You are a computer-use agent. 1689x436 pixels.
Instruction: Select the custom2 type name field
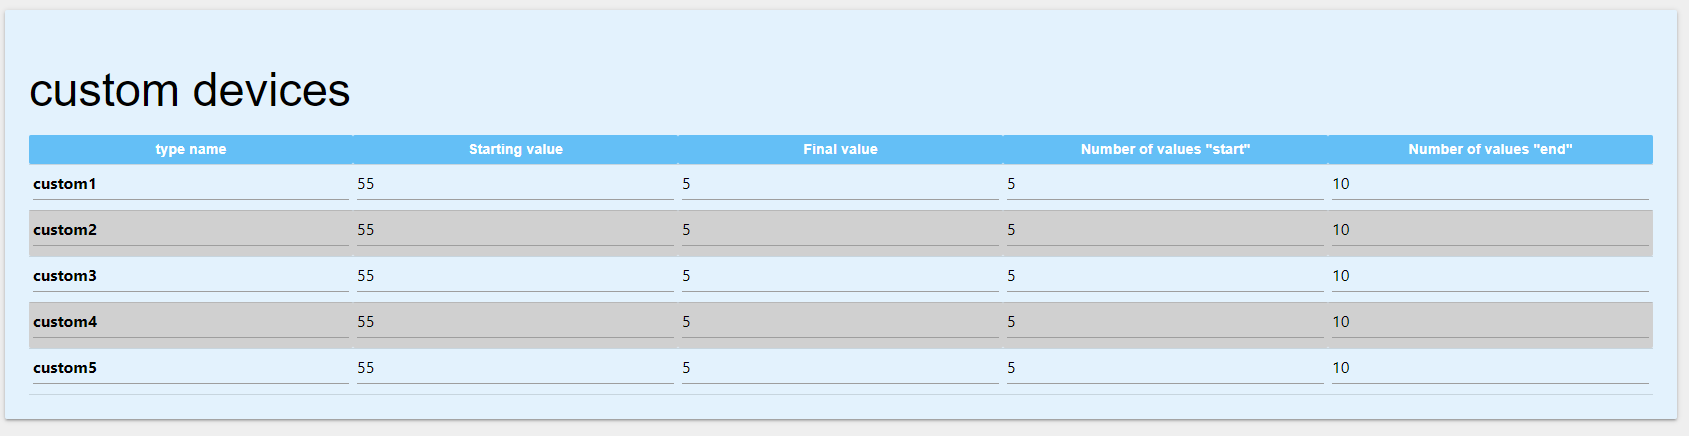tap(191, 230)
